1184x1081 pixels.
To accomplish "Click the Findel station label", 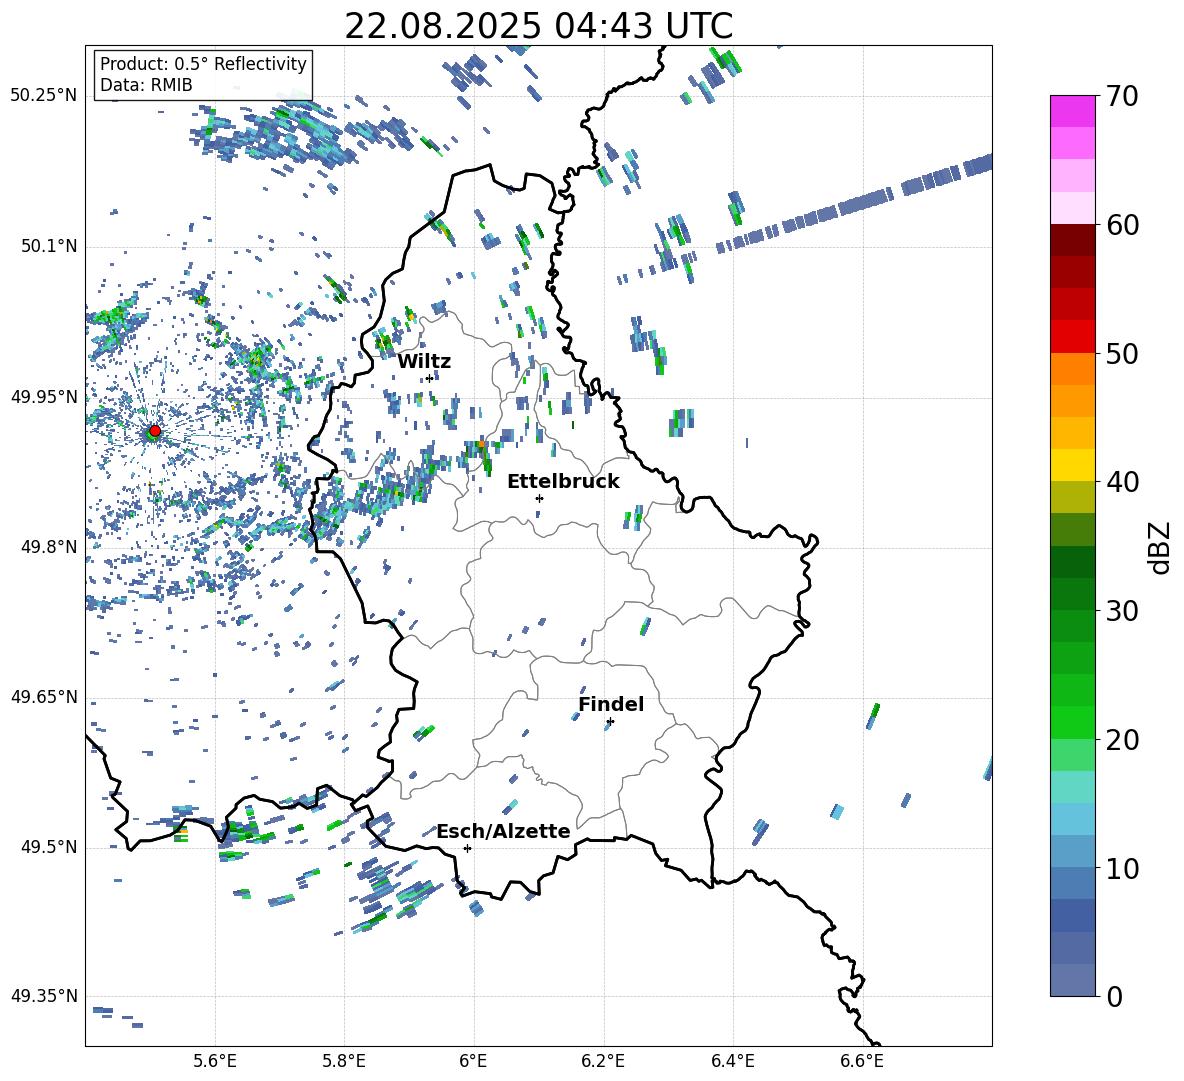I will point(611,704).
